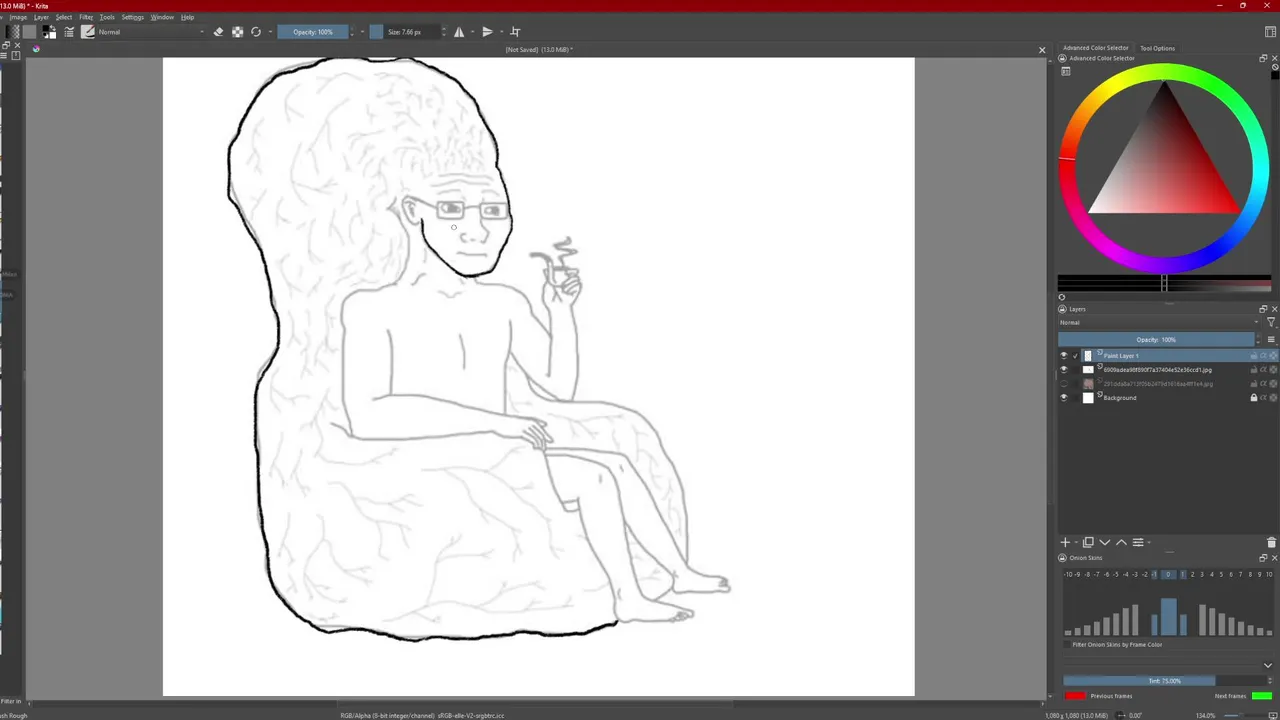
Task: Toggle horizontal mirror tool
Action: point(459,32)
